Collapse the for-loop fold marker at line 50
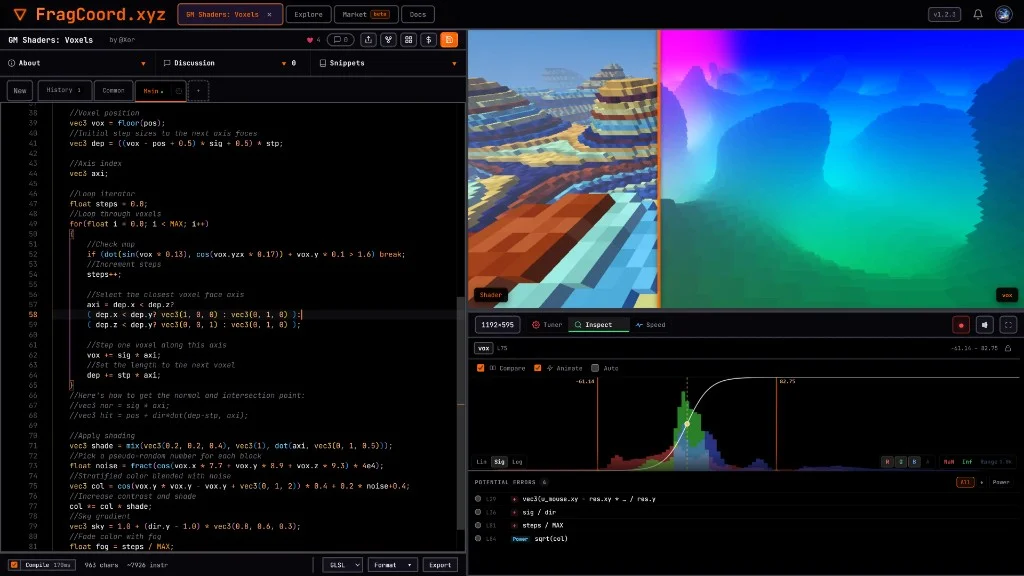The width and height of the screenshot is (1024, 576). (72, 234)
